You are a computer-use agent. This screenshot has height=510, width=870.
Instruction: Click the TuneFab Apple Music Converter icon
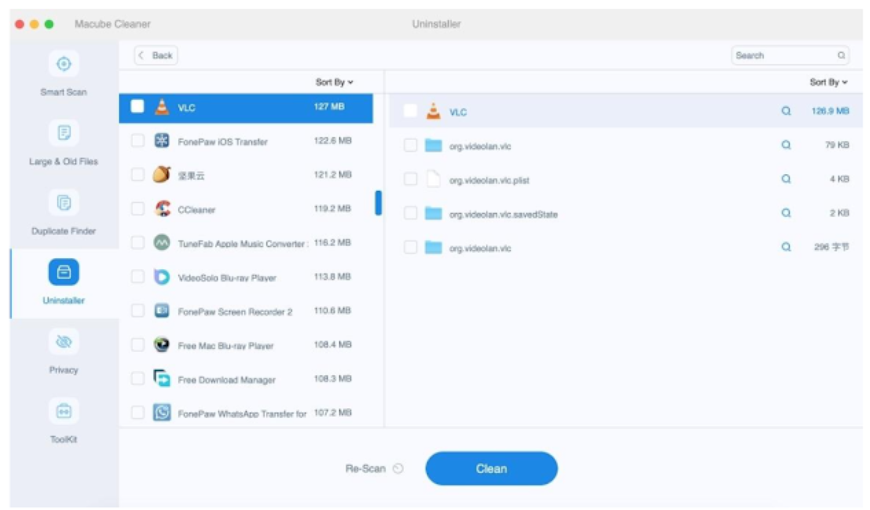click(161, 243)
